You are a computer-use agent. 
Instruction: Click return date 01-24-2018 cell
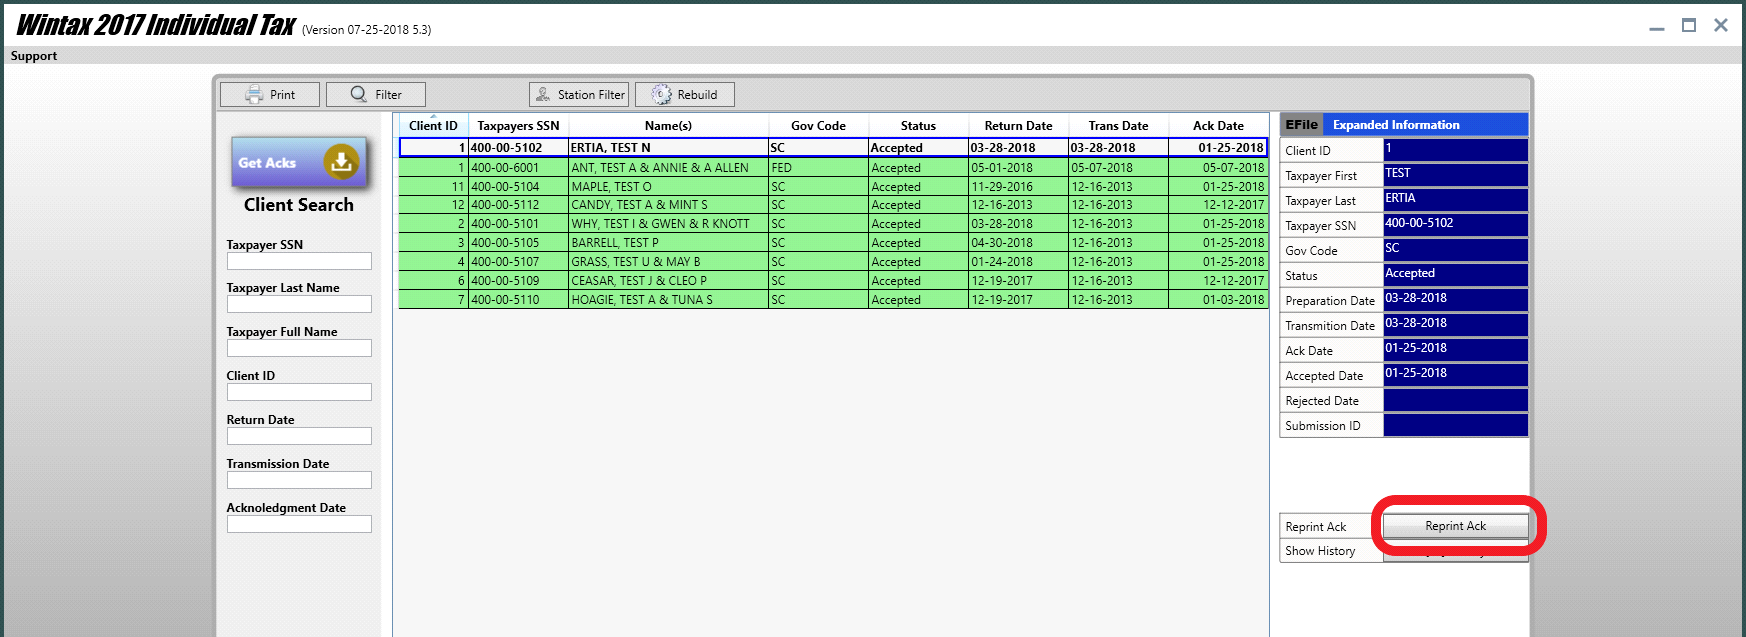1018,262
